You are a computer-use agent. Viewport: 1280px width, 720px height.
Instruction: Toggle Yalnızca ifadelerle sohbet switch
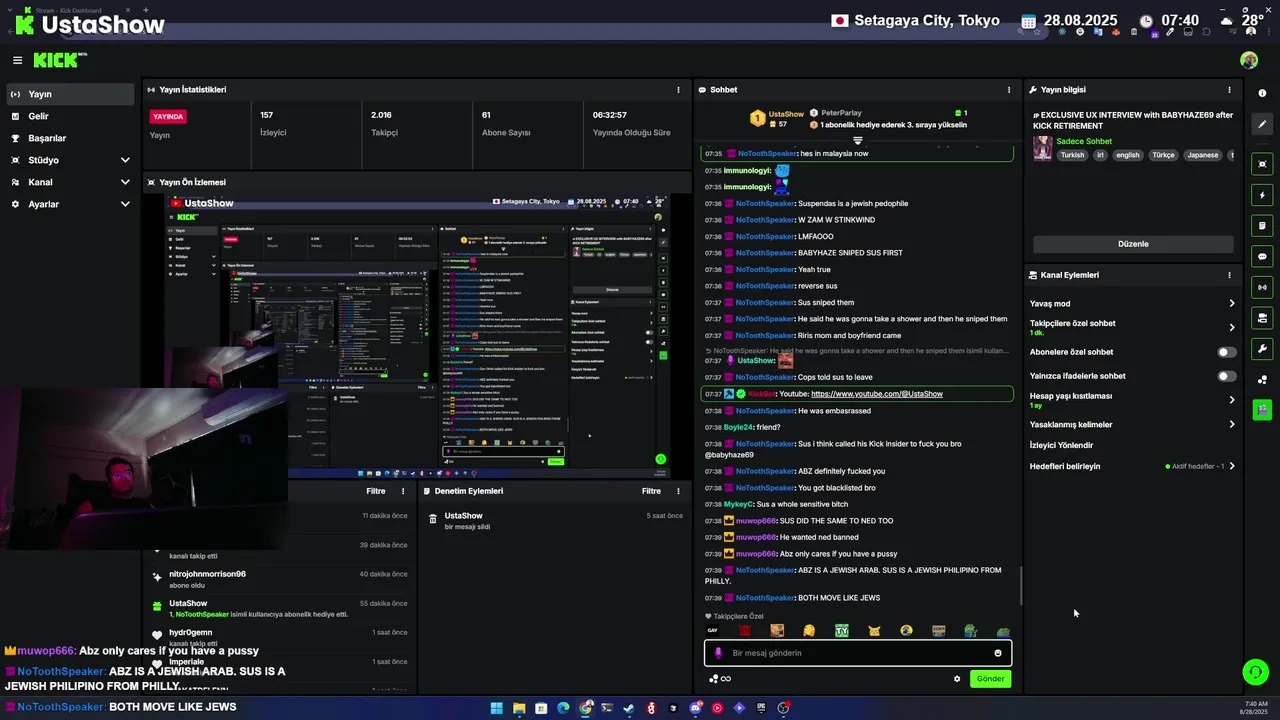click(x=1227, y=376)
